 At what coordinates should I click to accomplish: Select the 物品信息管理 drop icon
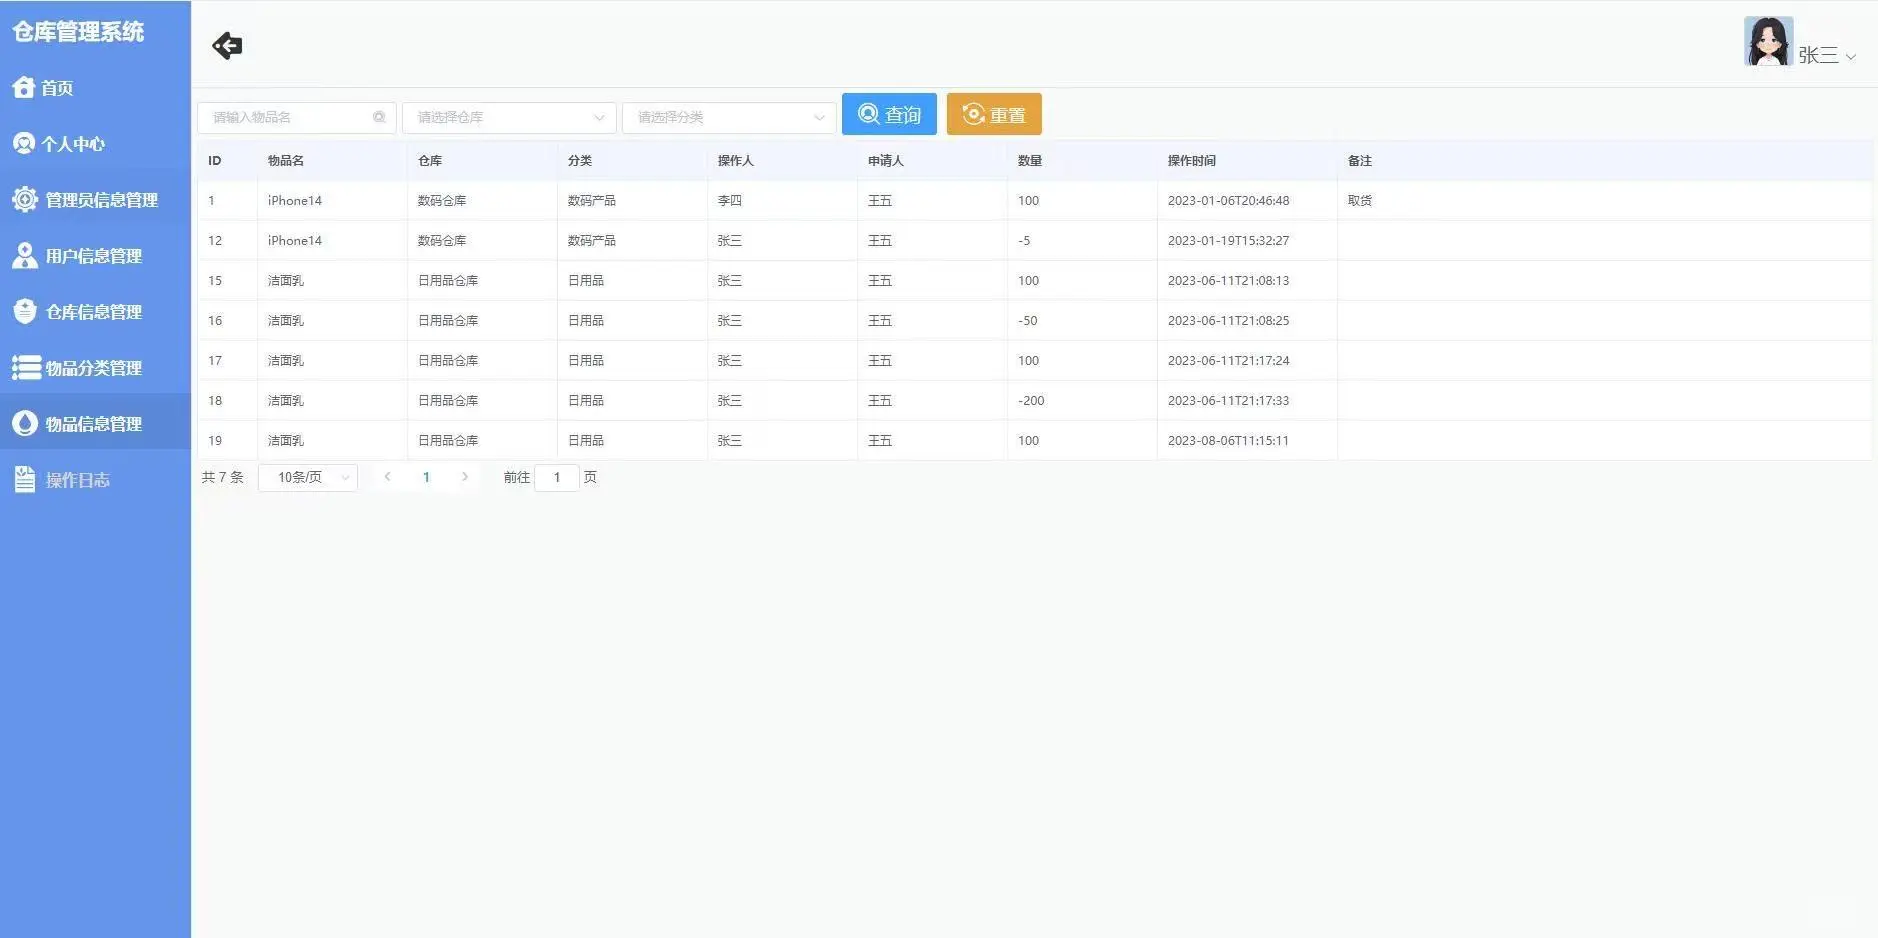pyautogui.click(x=24, y=423)
